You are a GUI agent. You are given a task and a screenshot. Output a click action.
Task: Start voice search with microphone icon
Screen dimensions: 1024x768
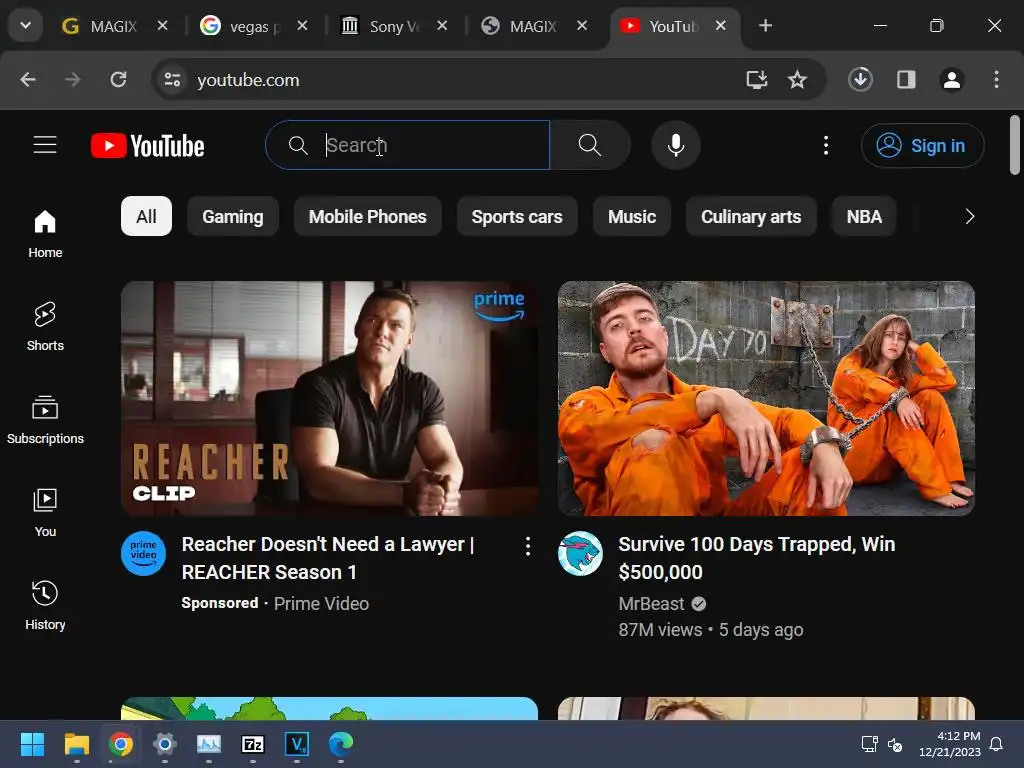(x=676, y=145)
